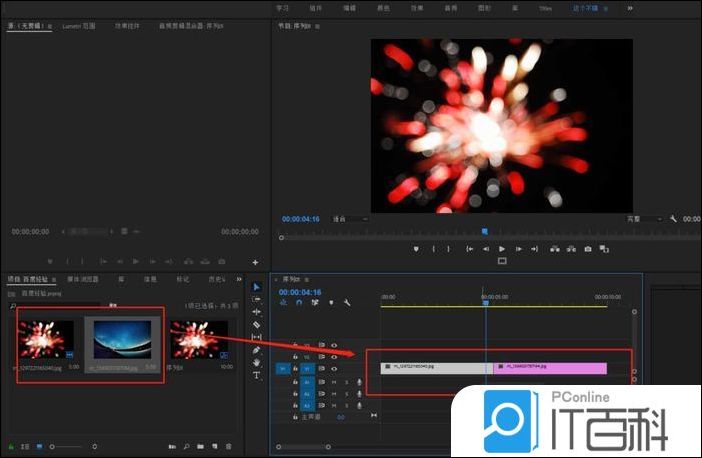Choose the Pen tool
The width and height of the screenshot is (702, 458).
pyautogui.click(x=256, y=350)
